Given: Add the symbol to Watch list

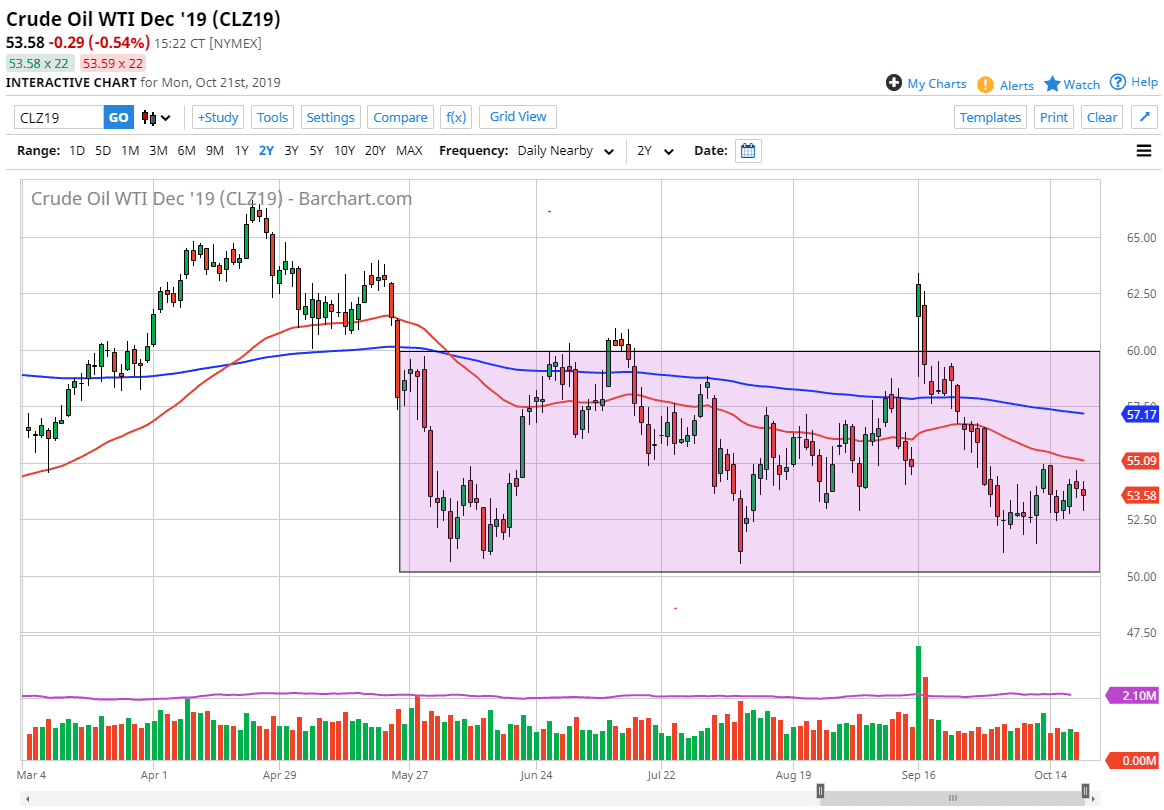Looking at the screenshot, I should pyautogui.click(x=1072, y=85).
